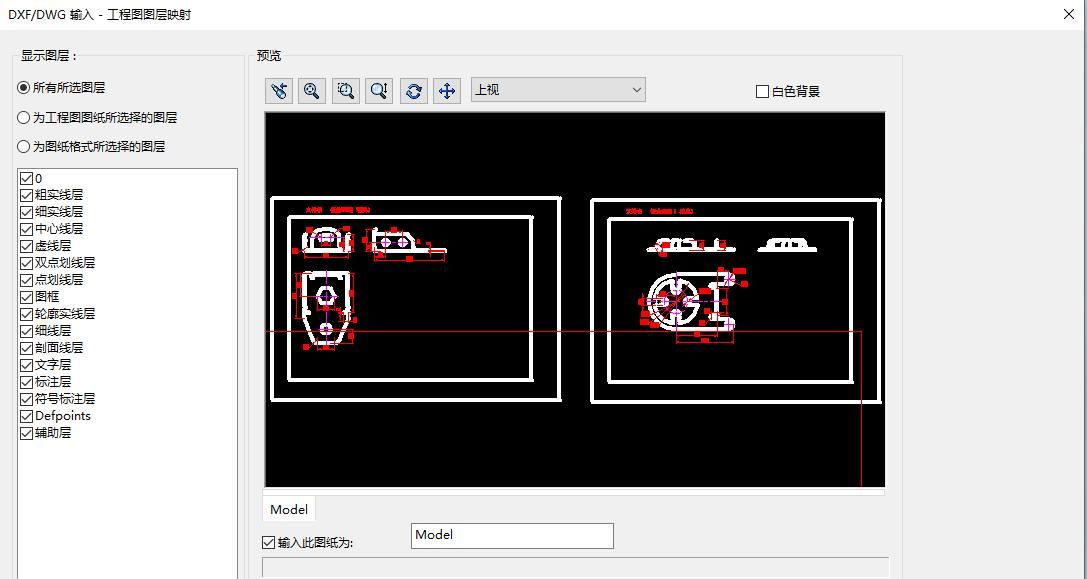
Task: Toggle the 点划线层 layer checkbox
Action: point(26,280)
